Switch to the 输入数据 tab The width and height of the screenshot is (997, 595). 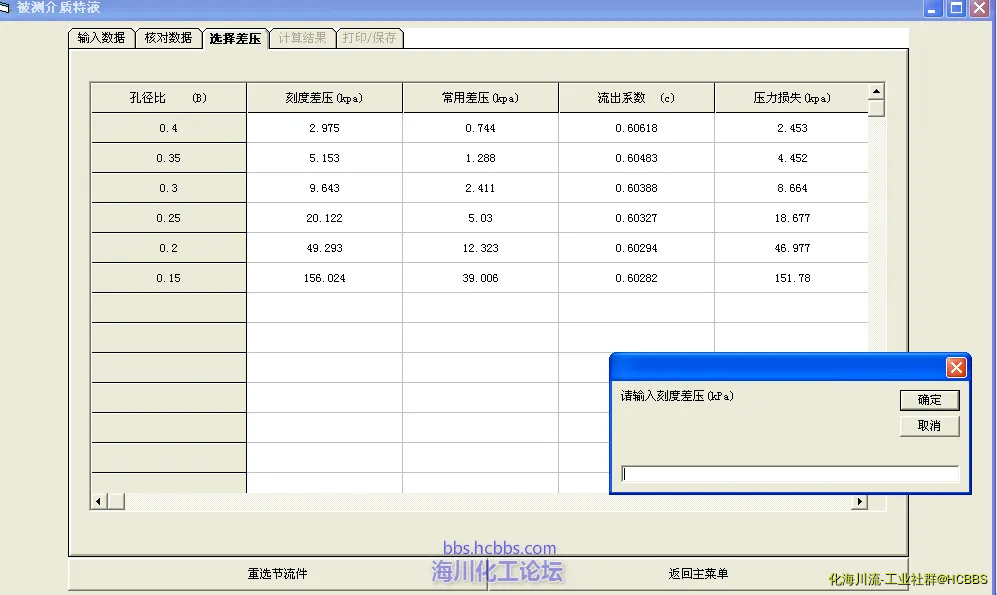(x=101, y=38)
